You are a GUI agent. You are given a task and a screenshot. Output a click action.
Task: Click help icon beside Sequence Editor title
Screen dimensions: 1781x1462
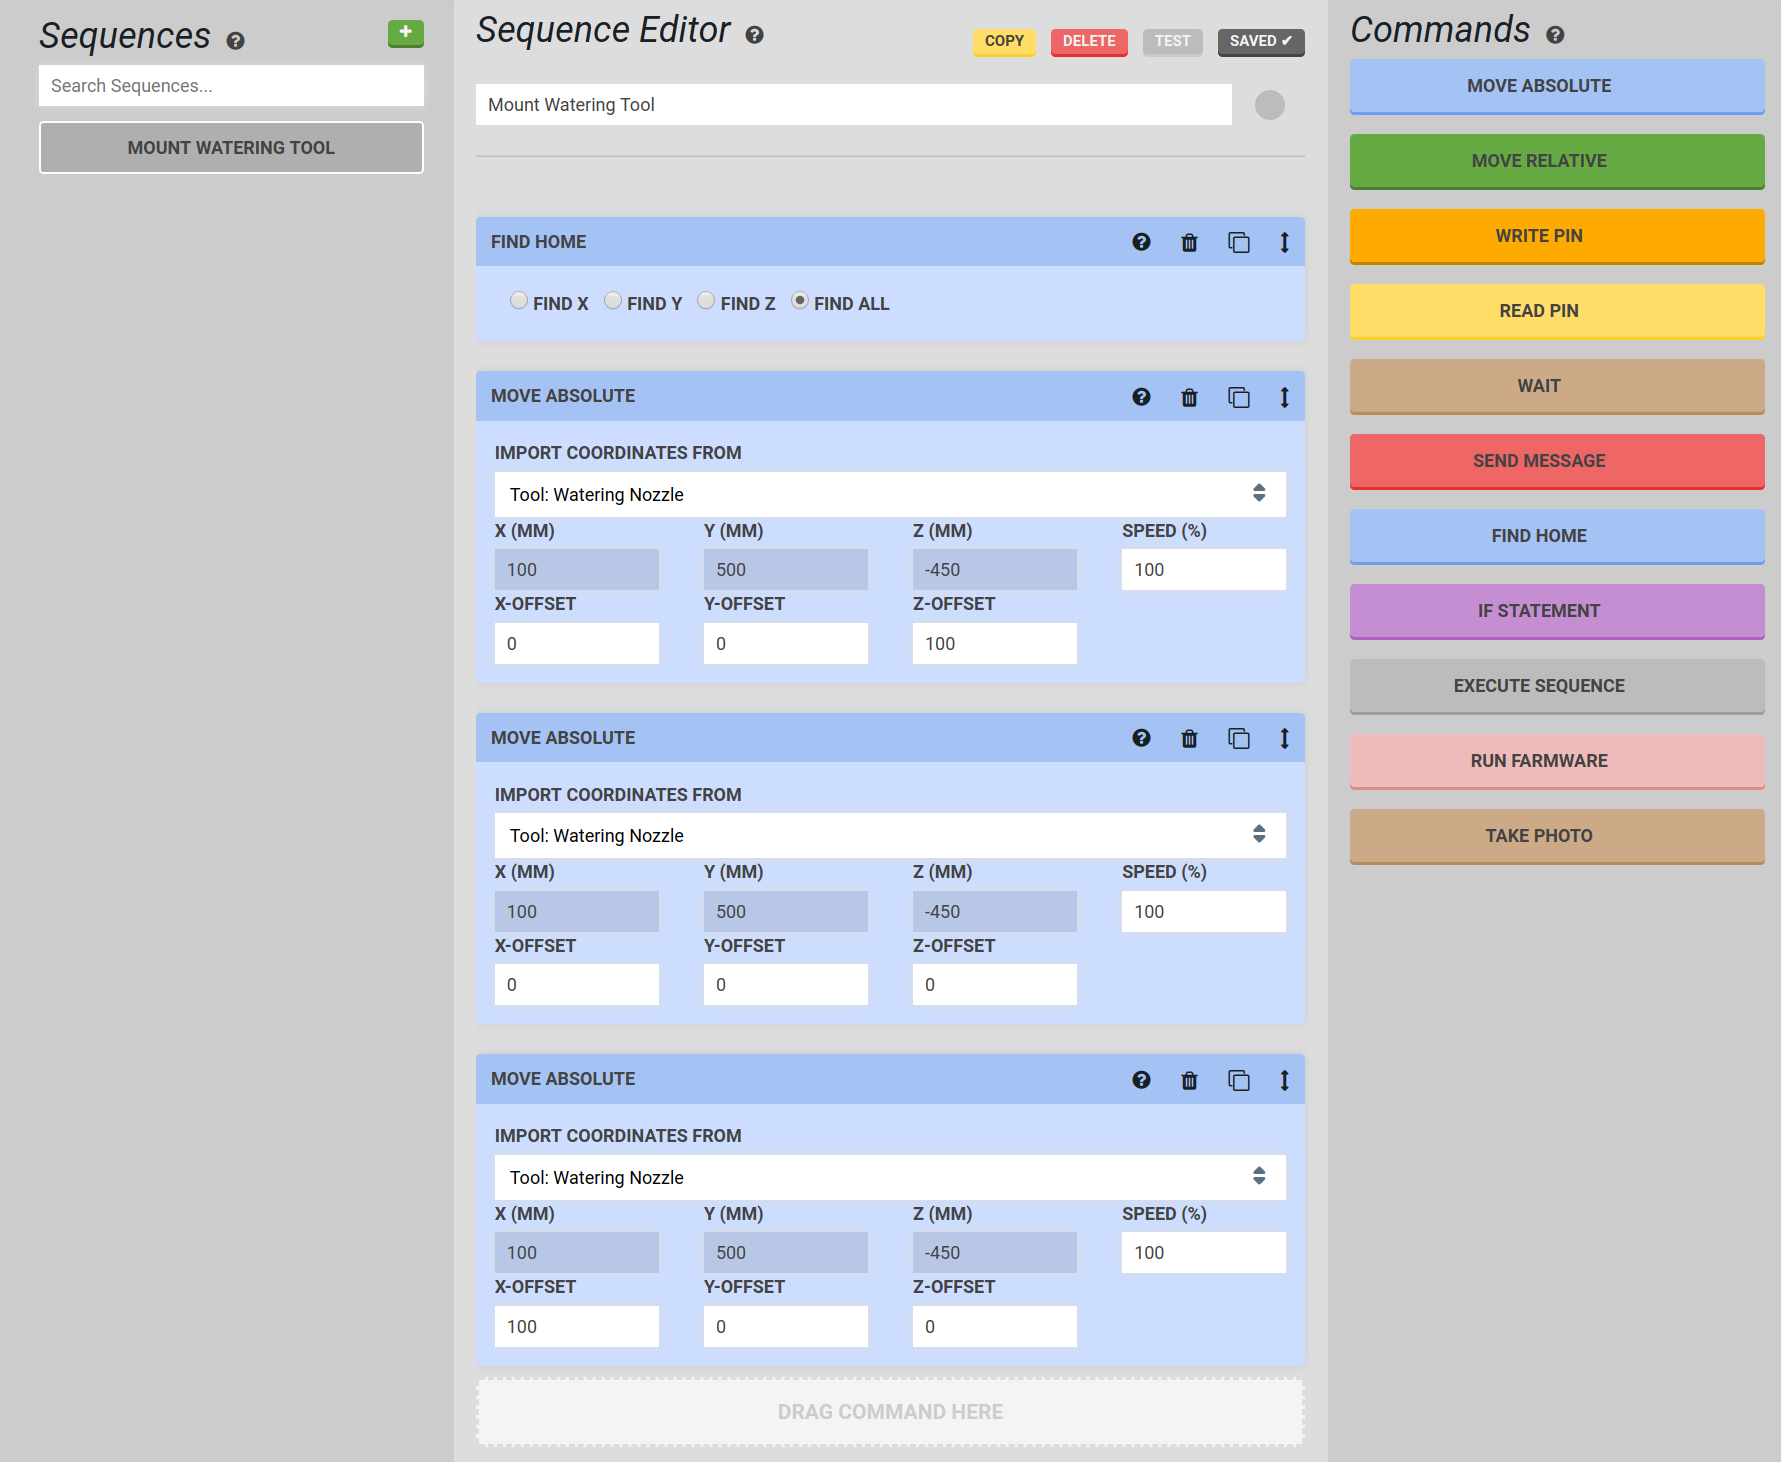754,35
